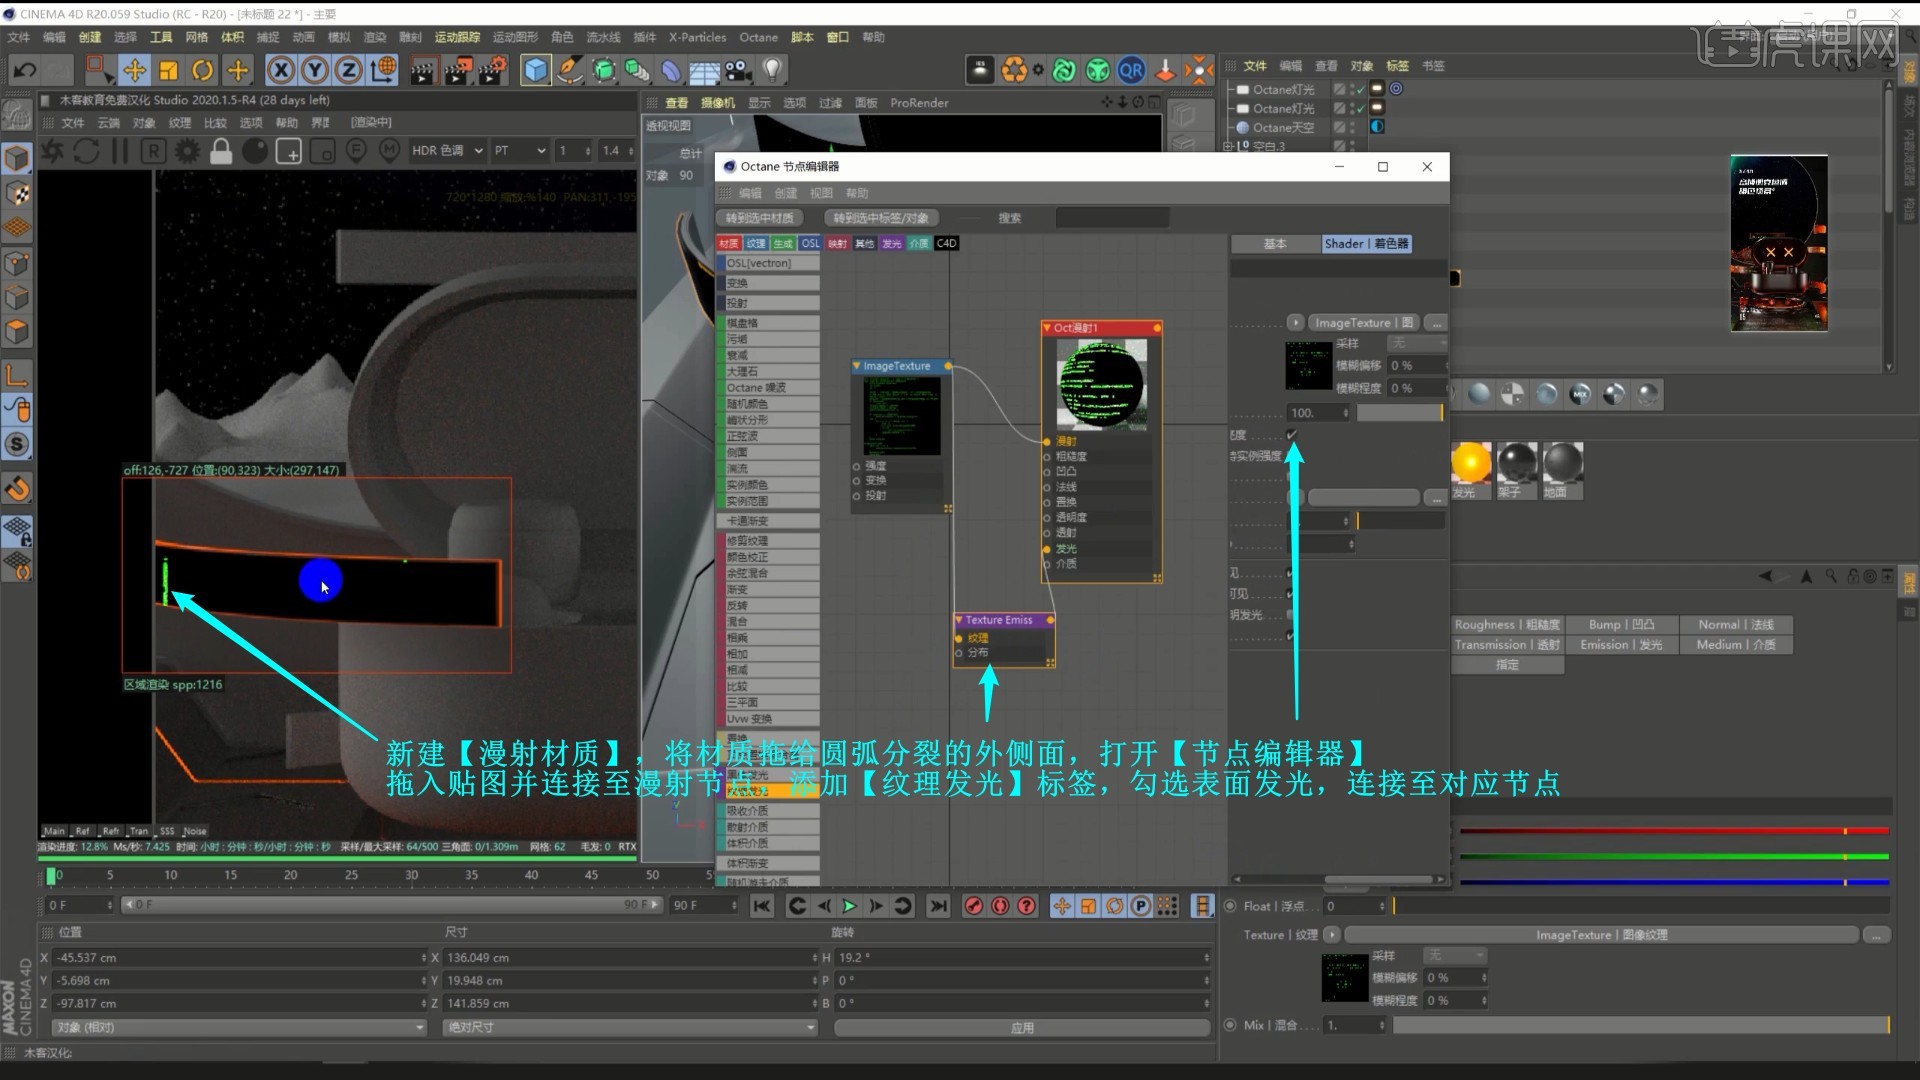Open the Octane menu in the menu bar
This screenshot has height=1080, width=1920.
coord(758,37)
